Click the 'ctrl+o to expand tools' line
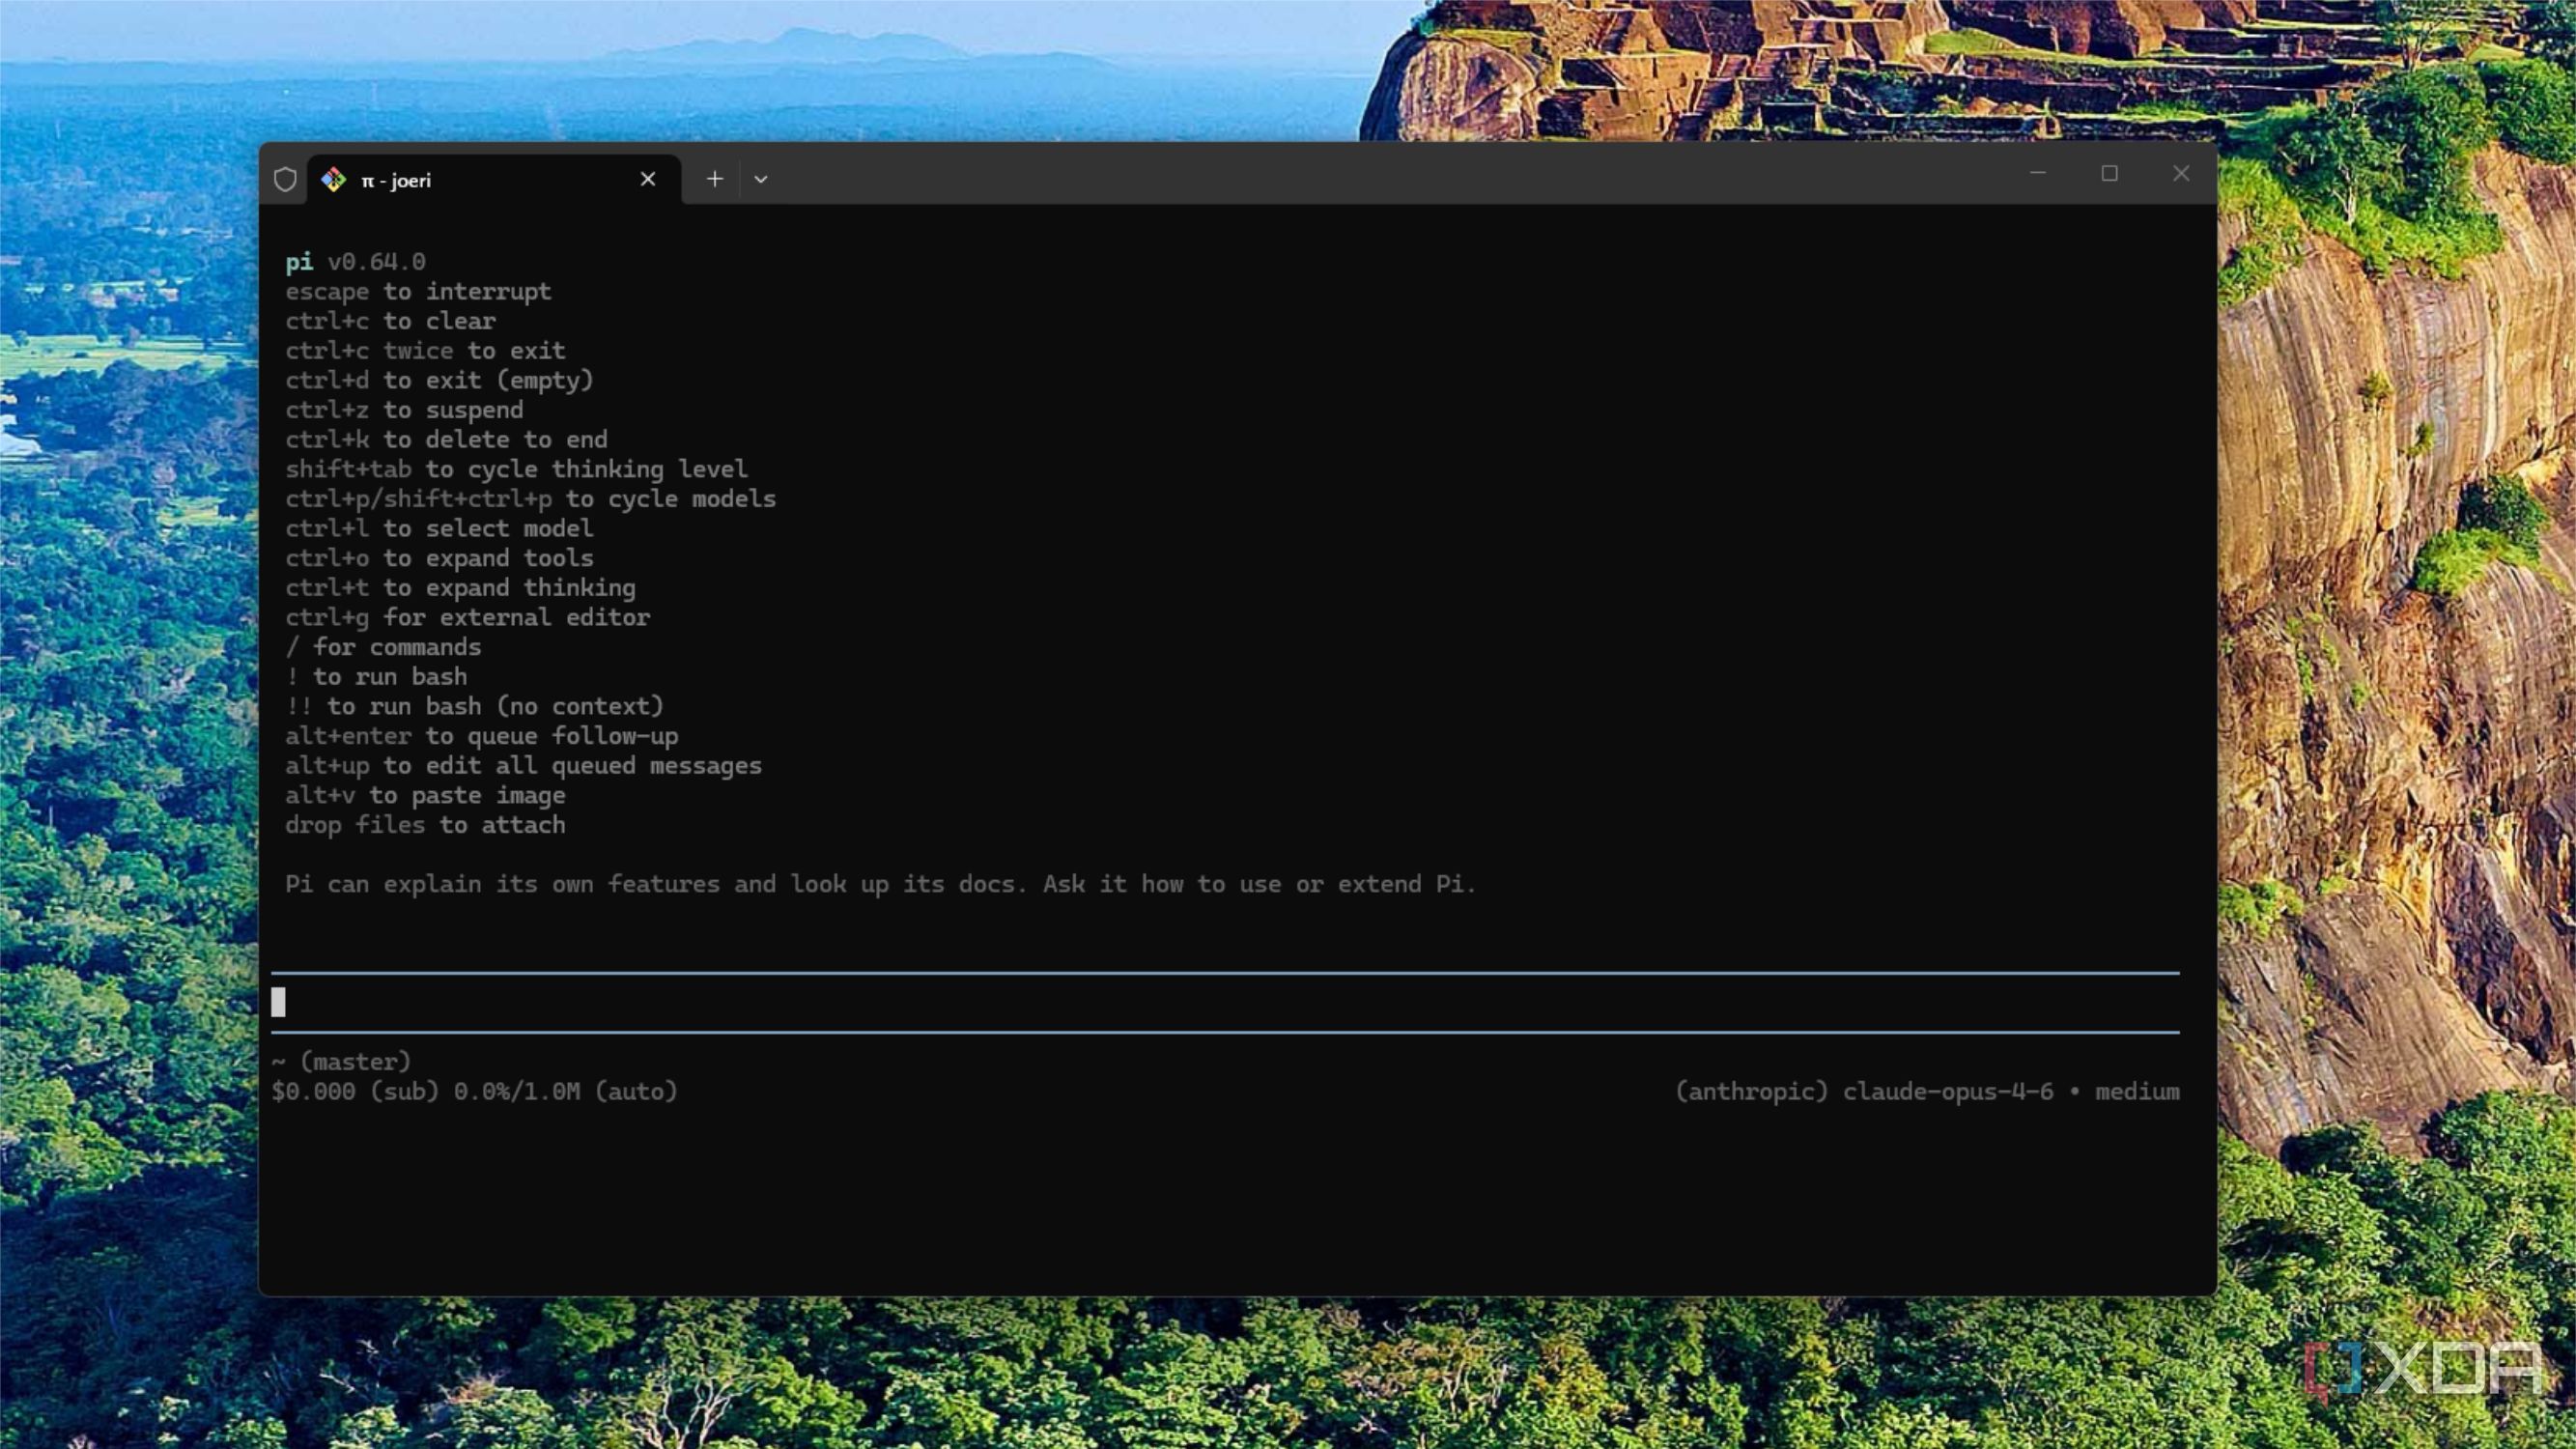Screen dimensions: 2576x1449 coord(439,558)
